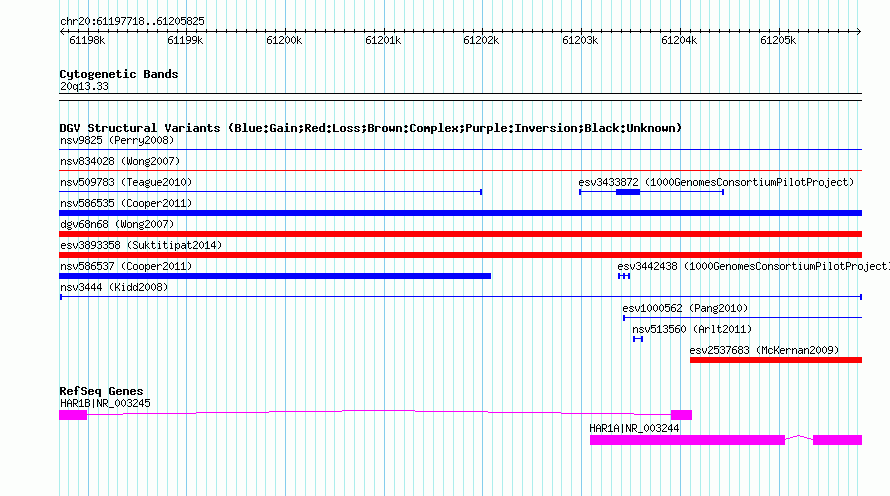Click the HAR1B first exon magenta block
Image resolution: width=890 pixels, height=496 pixels.
pos(73,415)
